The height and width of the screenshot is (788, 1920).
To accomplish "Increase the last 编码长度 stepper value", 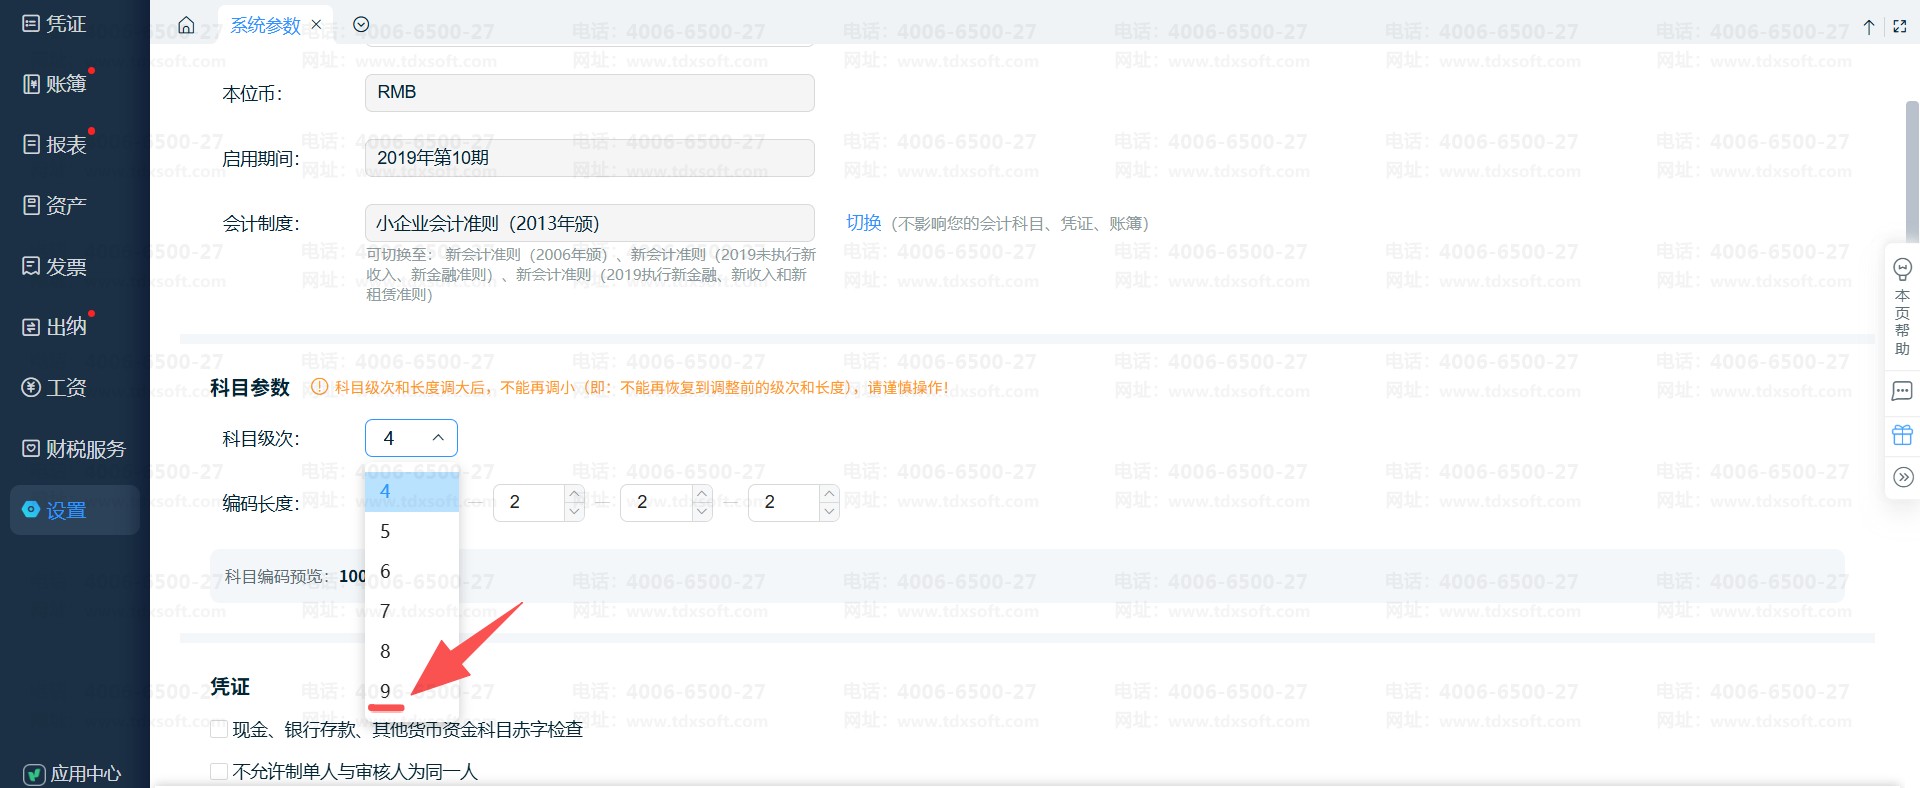I will pos(828,493).
